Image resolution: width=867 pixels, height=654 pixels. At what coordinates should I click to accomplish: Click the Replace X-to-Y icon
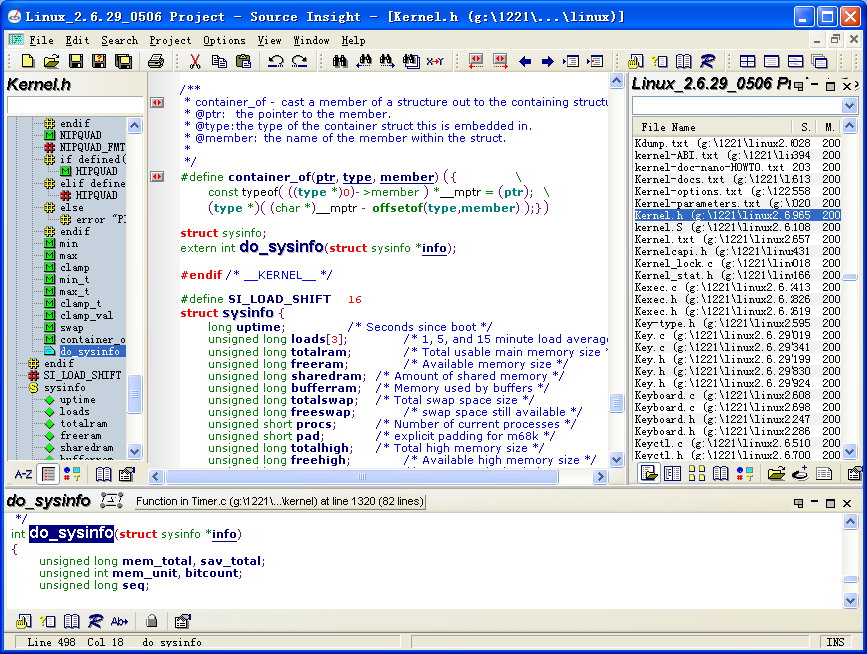pyautogui.click(x=435, y=61)
